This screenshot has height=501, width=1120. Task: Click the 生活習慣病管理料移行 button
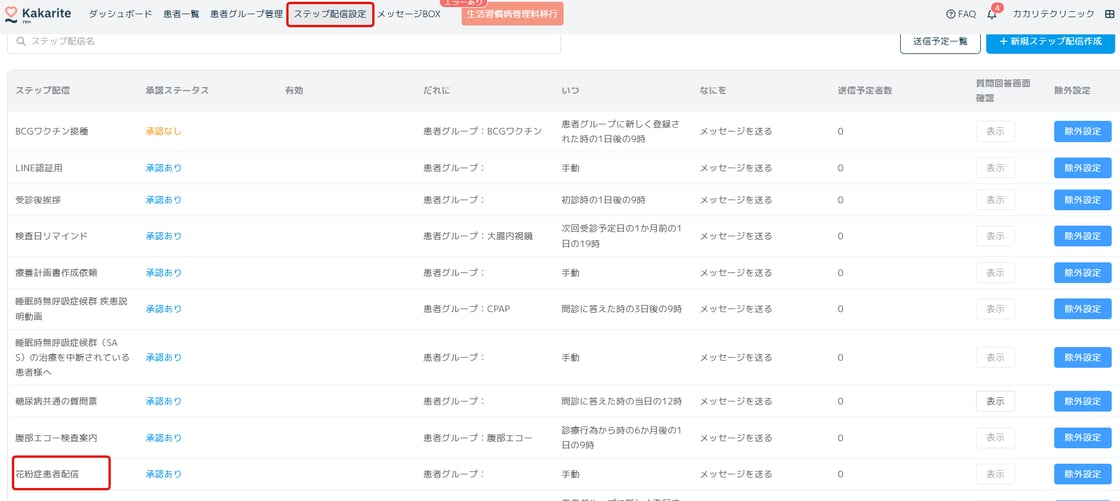512,15
